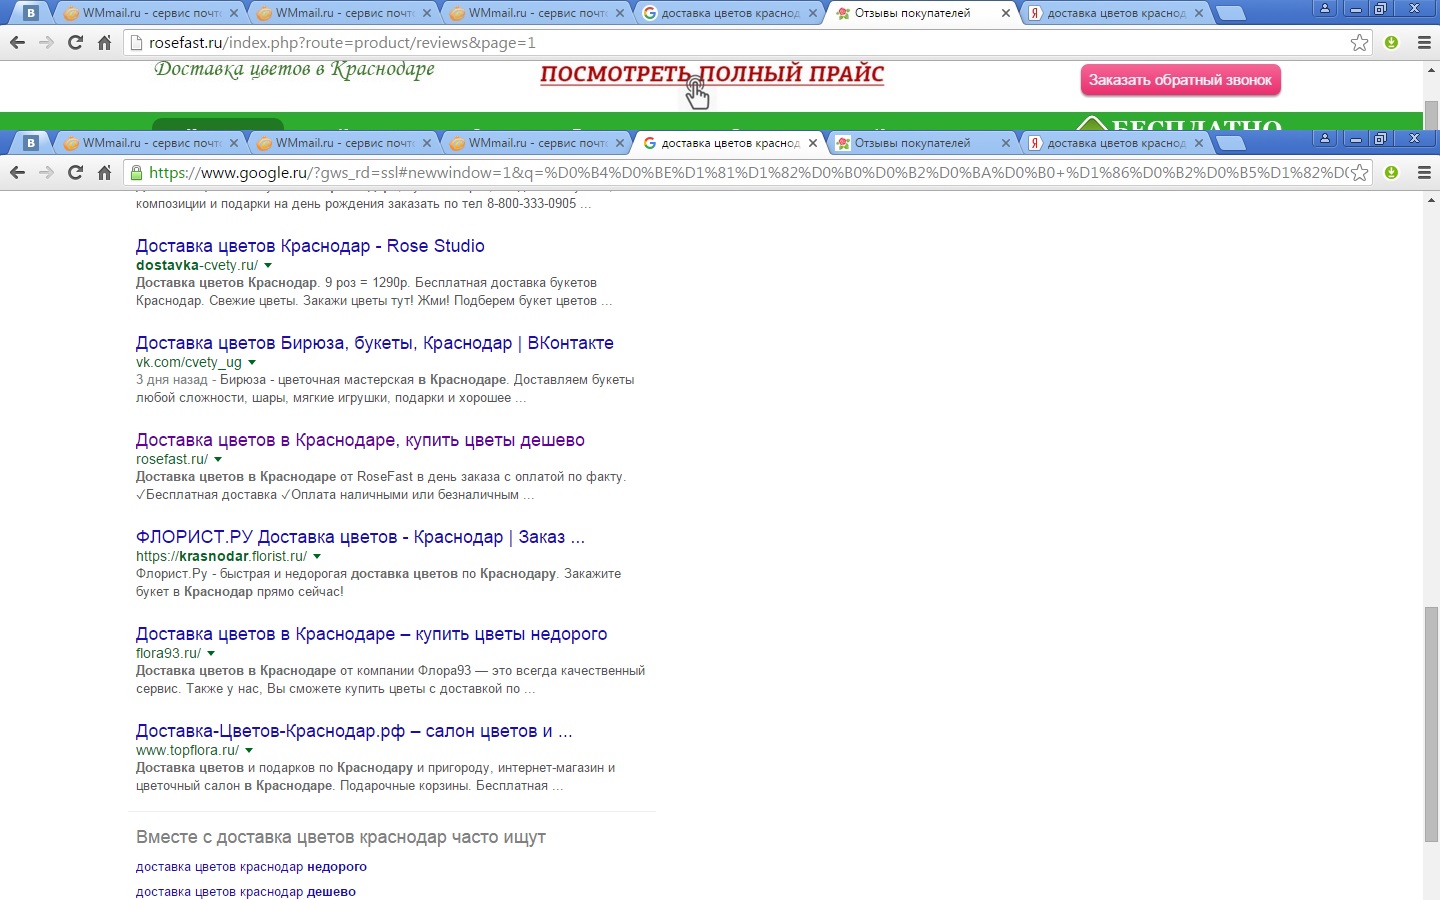Open a new tab in the rosefast.ru window
Viewport: 1440px width, 900px height.
tap(1231, 14)
